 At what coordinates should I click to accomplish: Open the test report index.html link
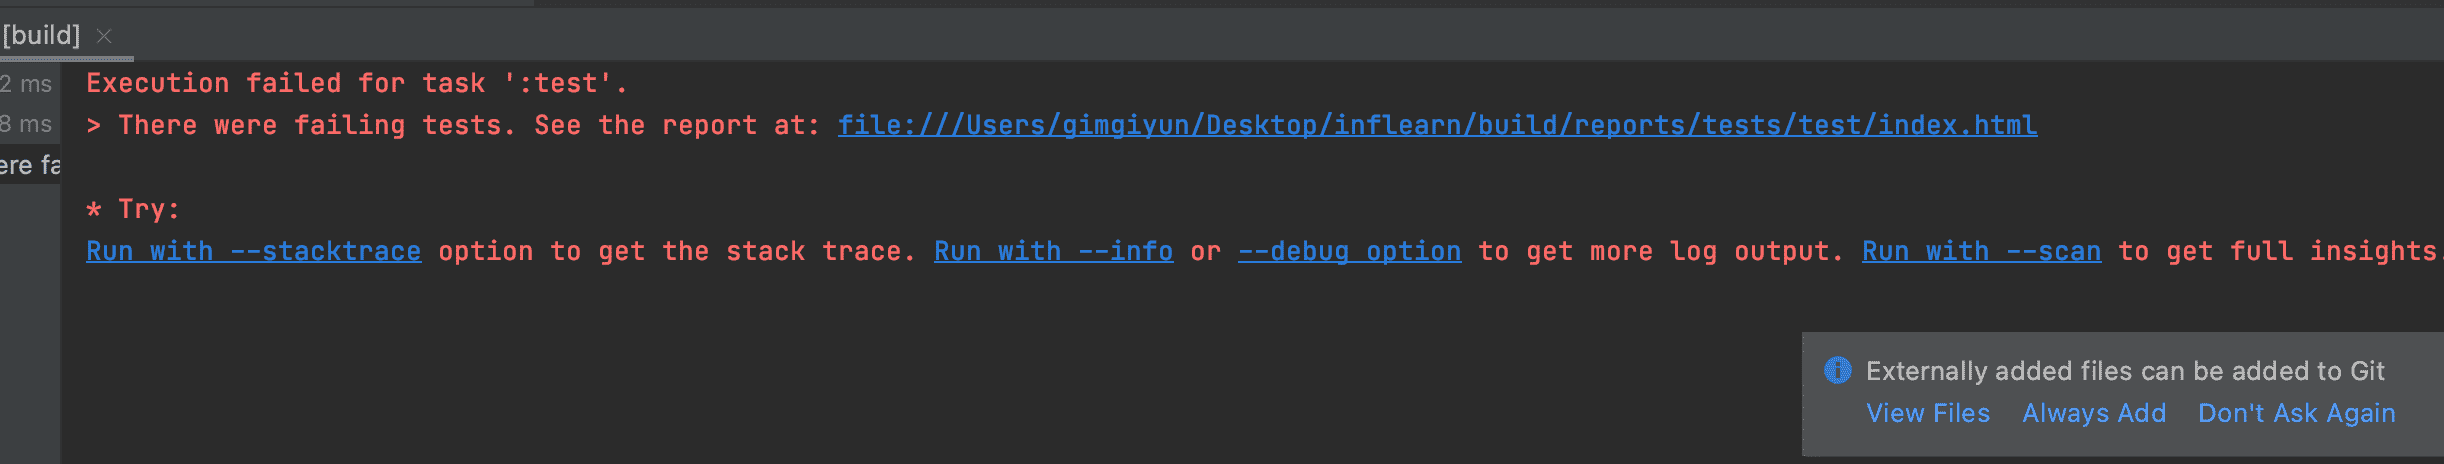point(1437,125)
